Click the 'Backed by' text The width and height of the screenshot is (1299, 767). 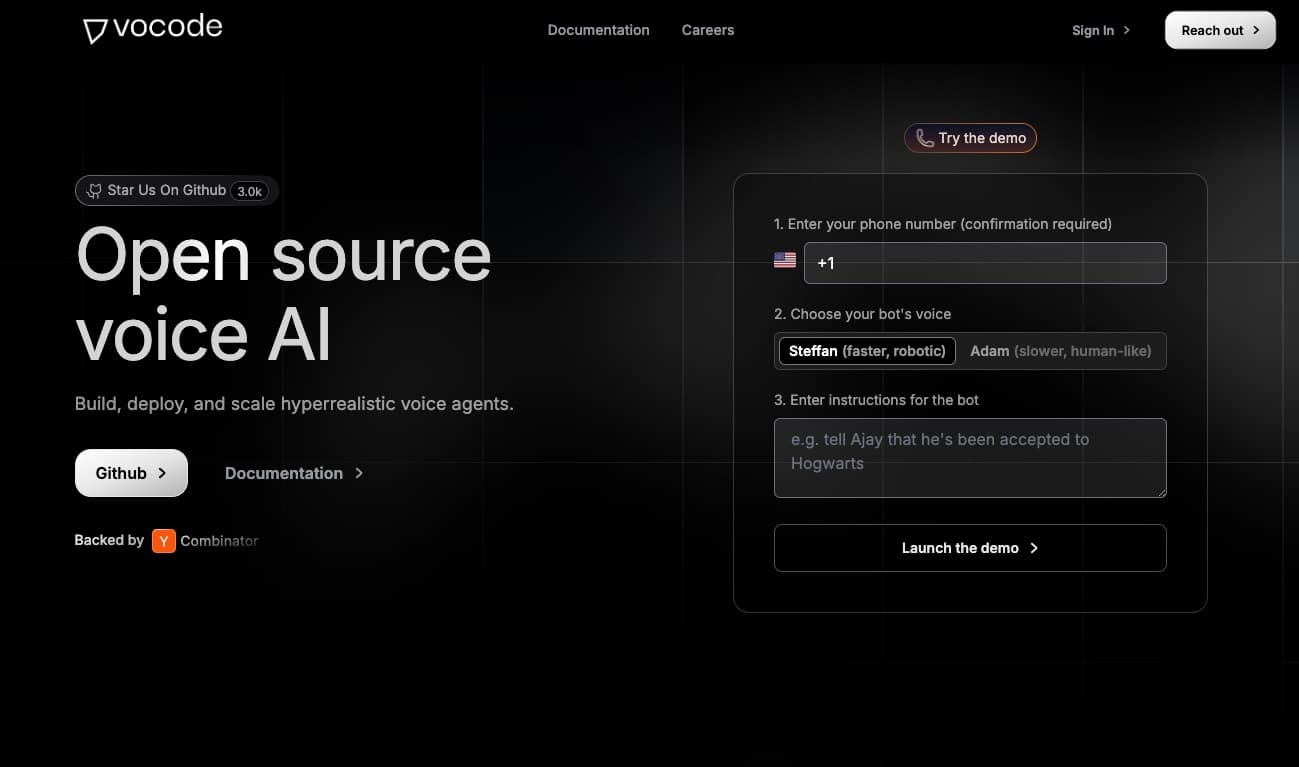[x=109, y=540]
